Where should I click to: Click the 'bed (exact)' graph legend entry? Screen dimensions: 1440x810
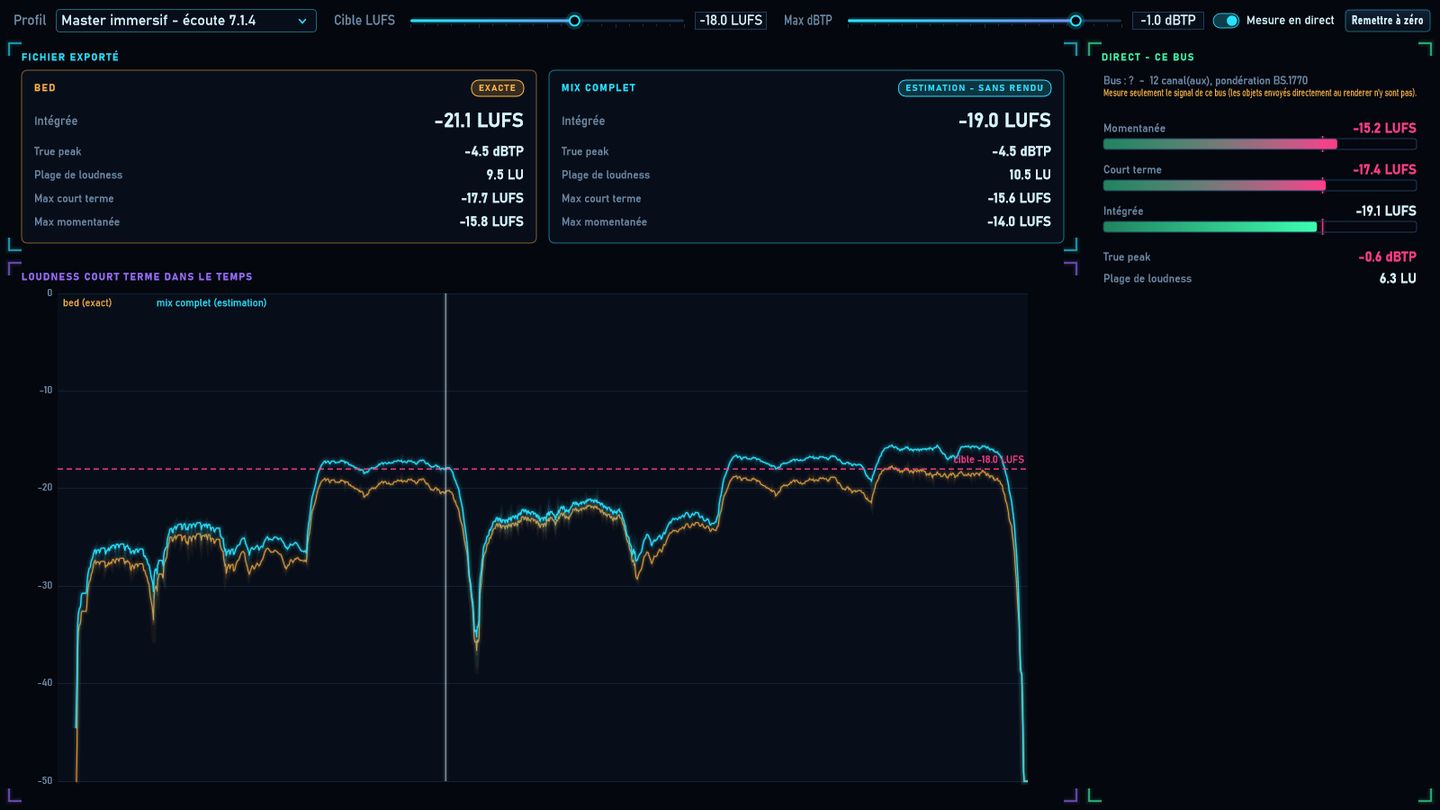pos(87,303)
